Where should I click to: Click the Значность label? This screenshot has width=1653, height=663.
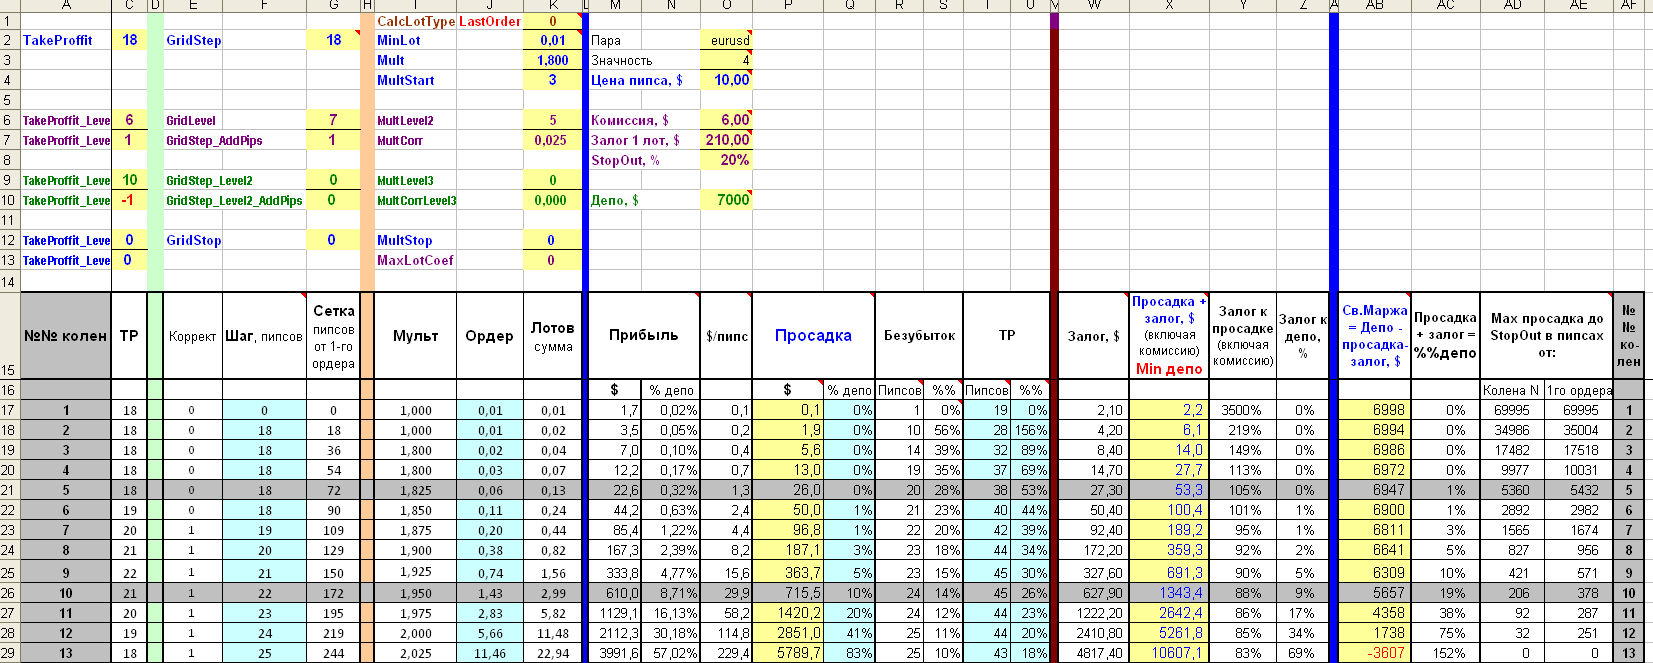[644, 60]
